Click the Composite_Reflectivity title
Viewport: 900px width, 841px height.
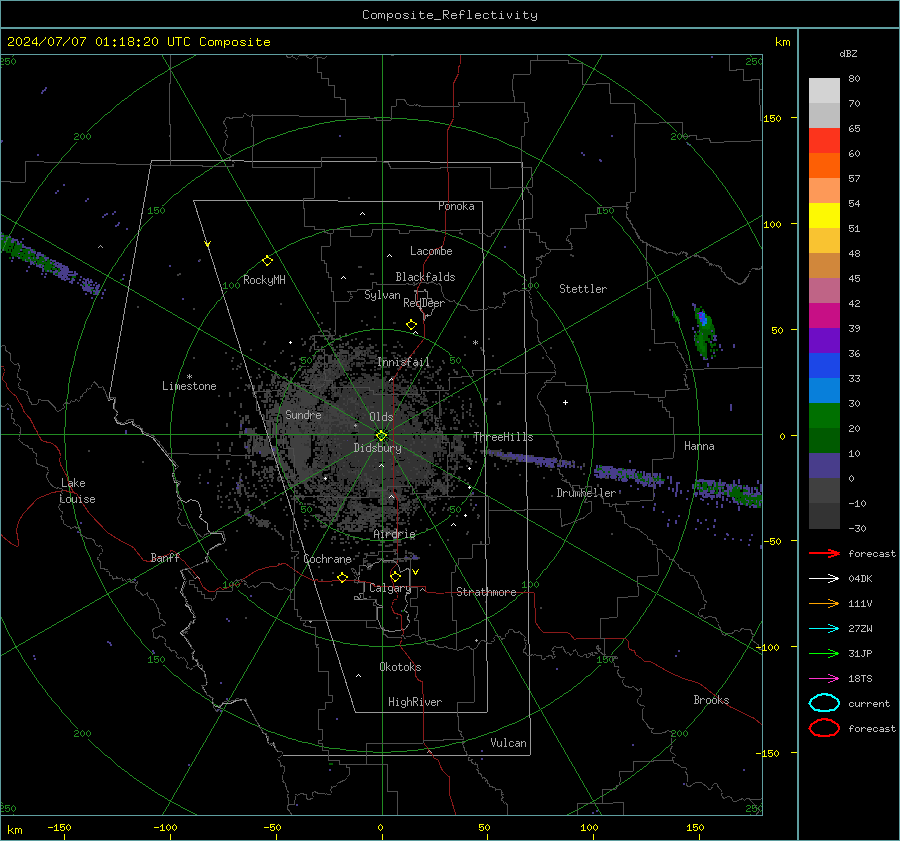click(450, 15)
